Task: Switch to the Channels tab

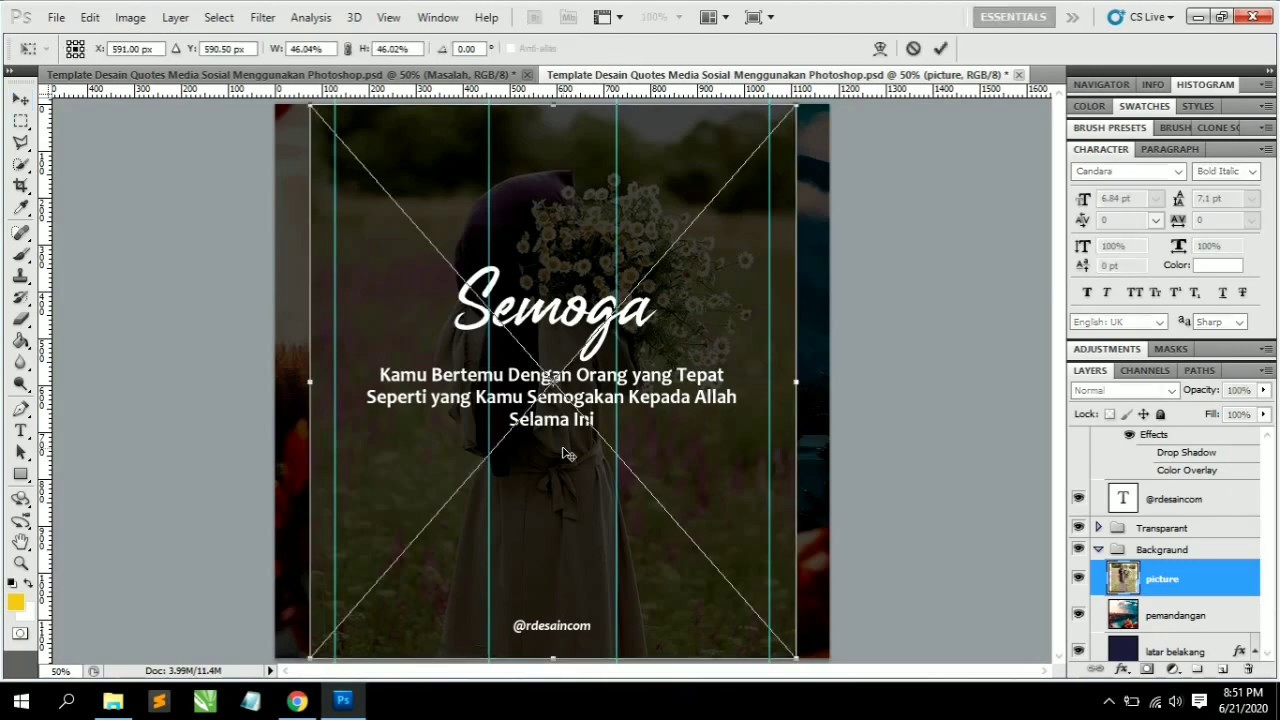Action: [1144, 370]
